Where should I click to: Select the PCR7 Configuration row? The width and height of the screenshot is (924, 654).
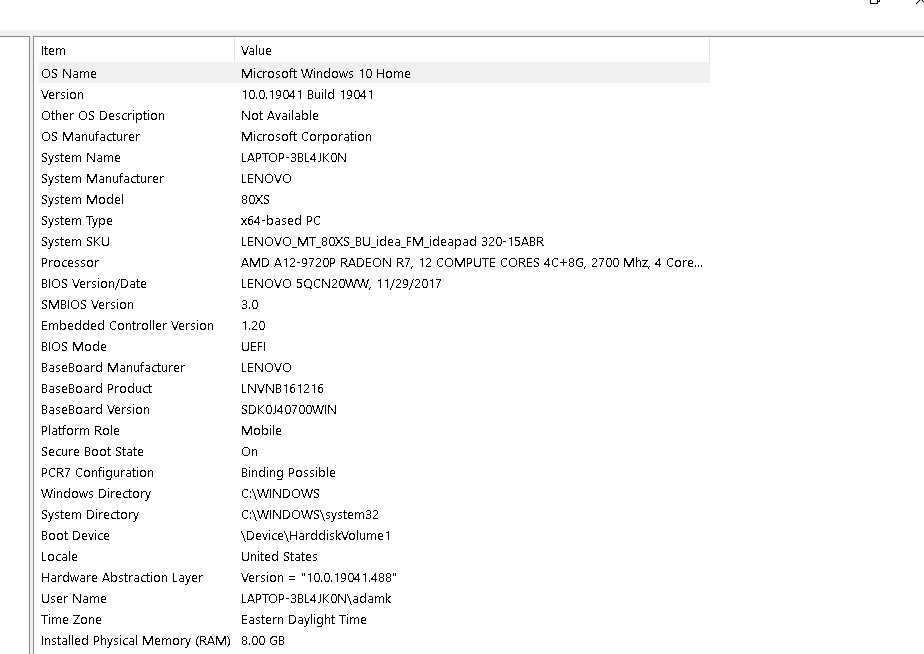(x=374, y=473)
